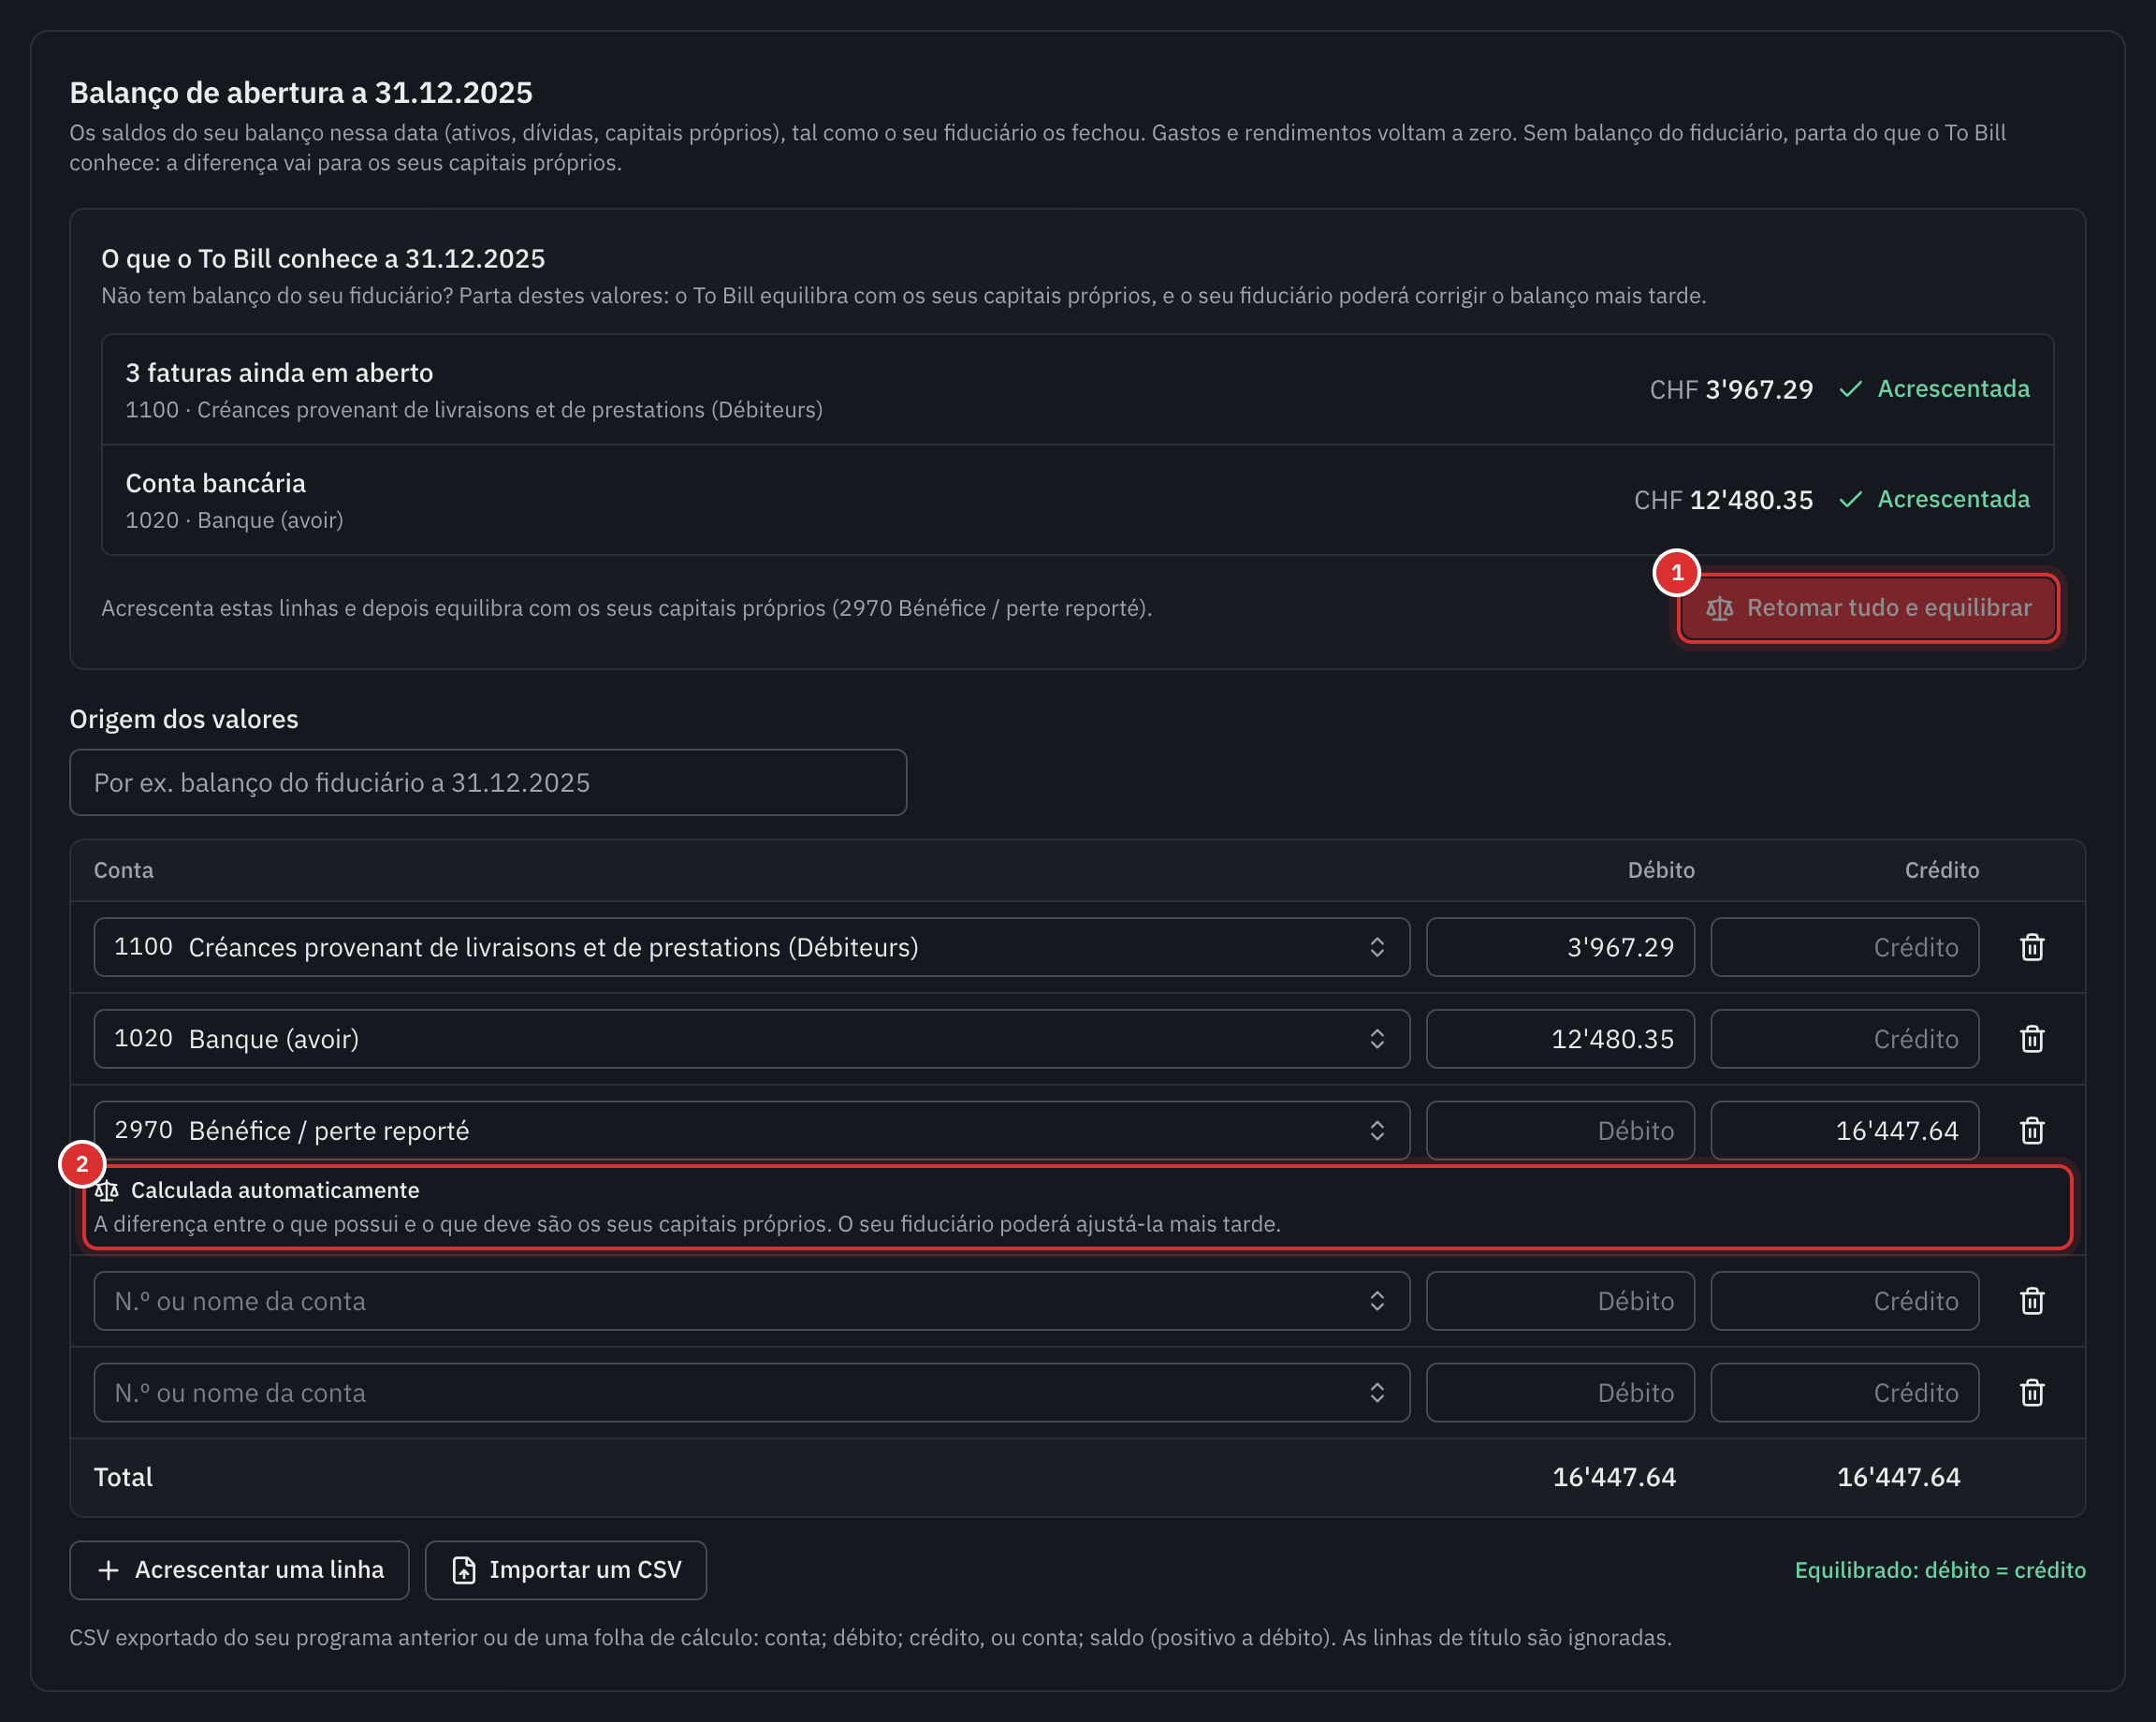Click 'CHF 12'480.35' amount
This screenshot has height=1722, width=2156.
pyautogui.click(x=1723, y=499)
